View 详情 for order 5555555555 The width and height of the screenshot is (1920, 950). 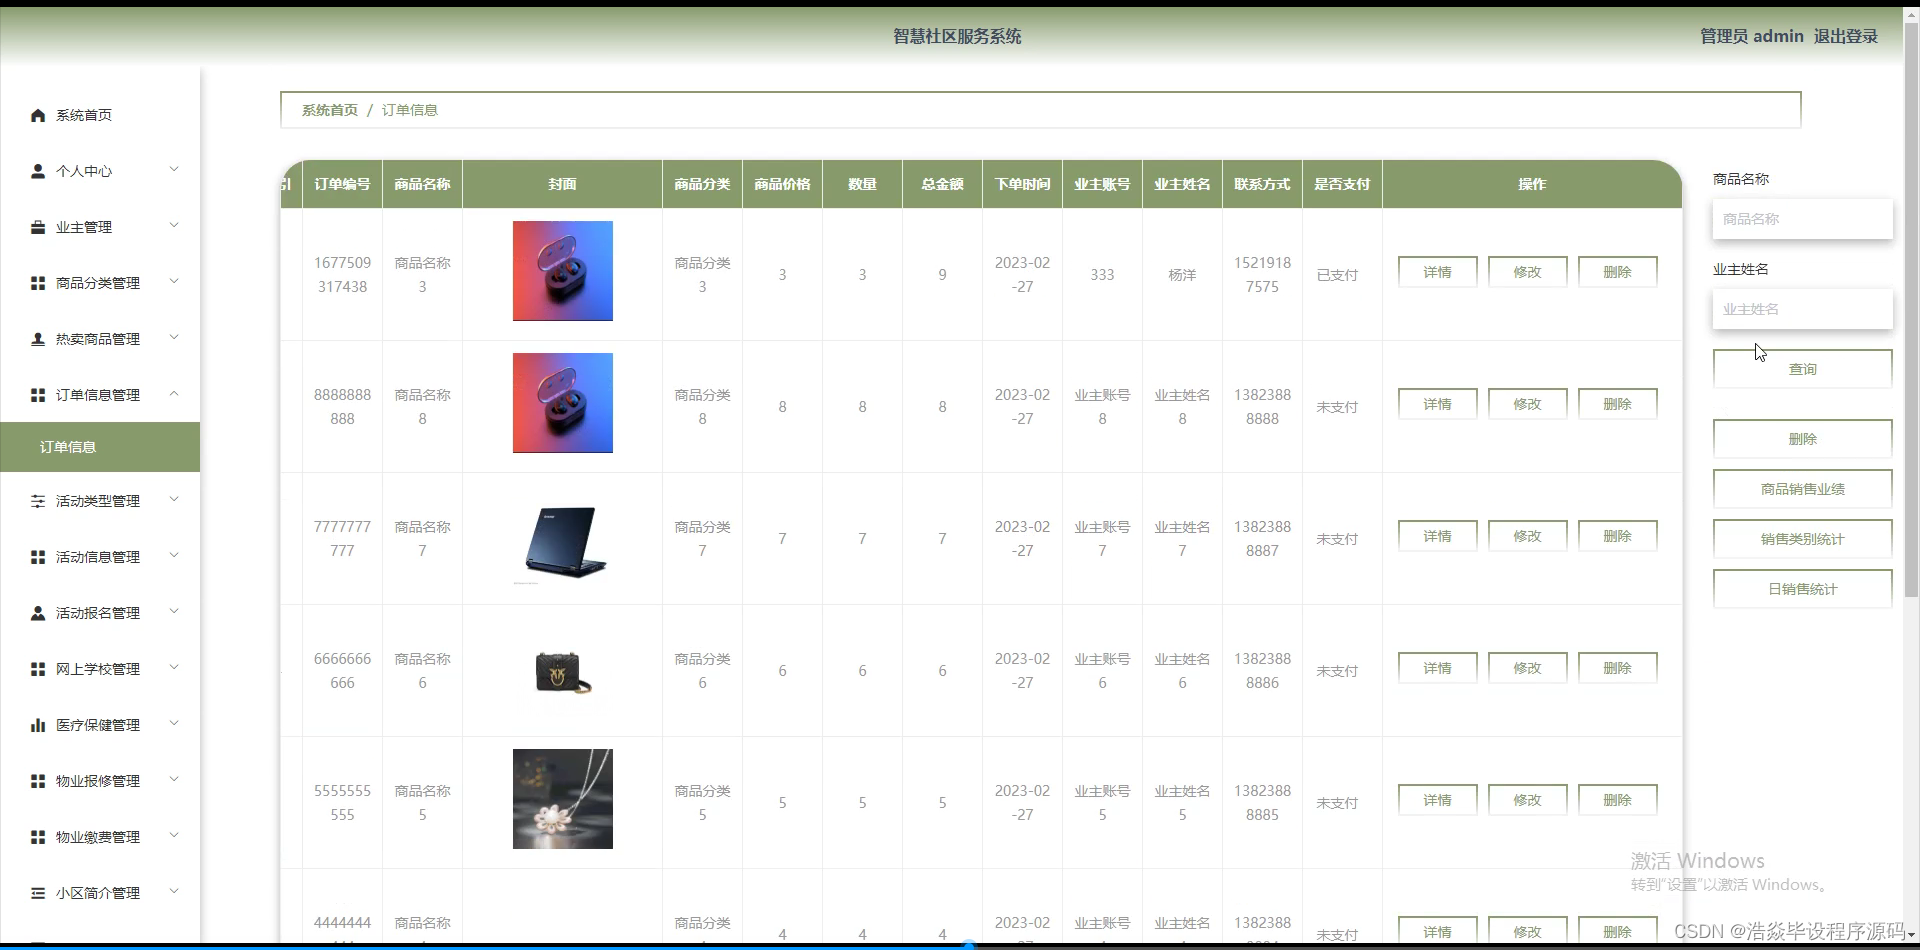pos(1437,800)
